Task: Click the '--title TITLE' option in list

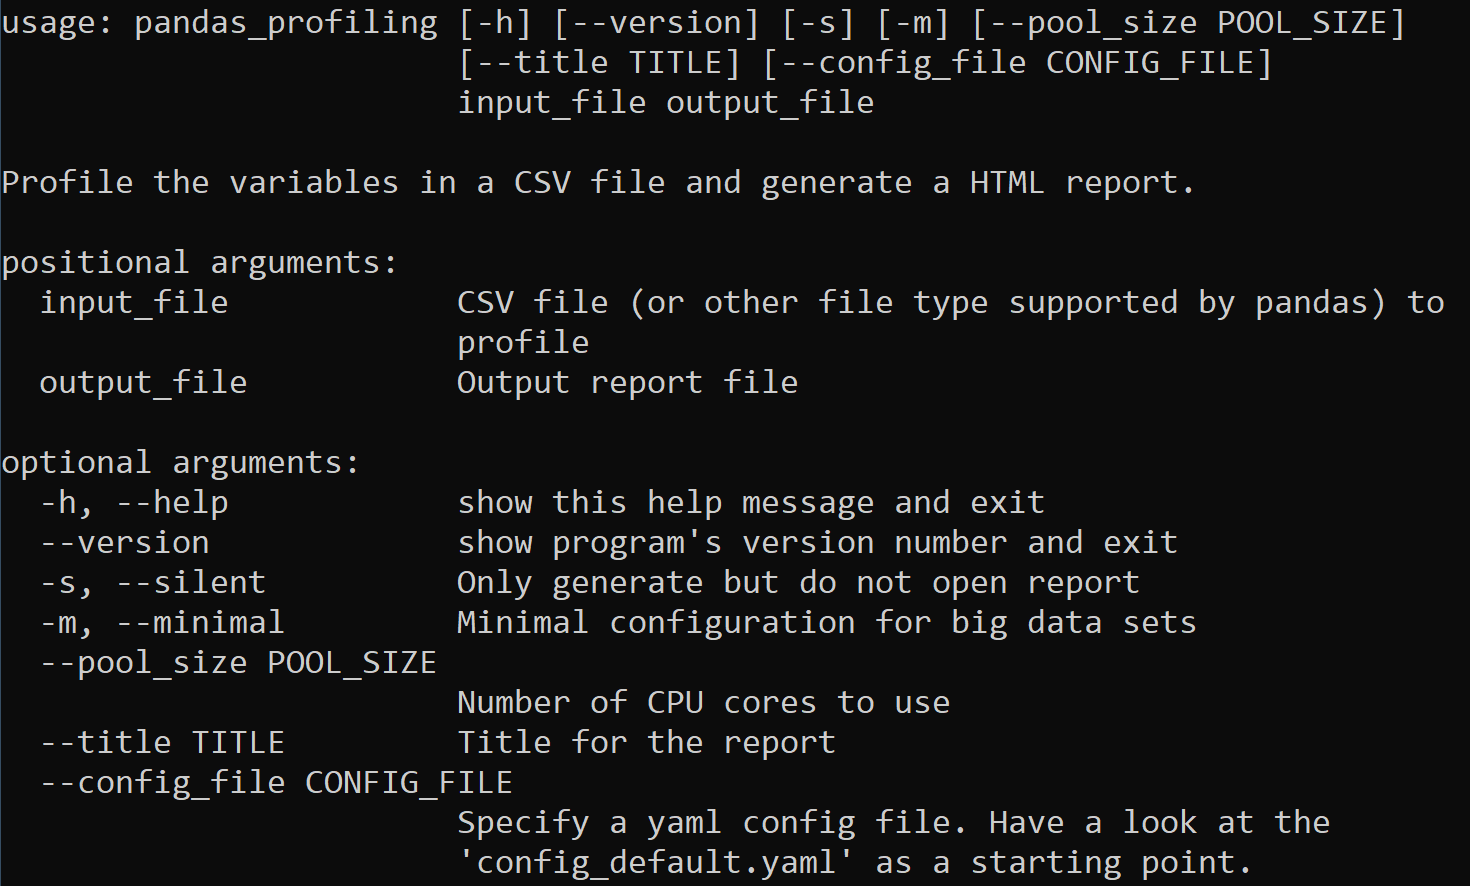Action: (x=162, y=743)
